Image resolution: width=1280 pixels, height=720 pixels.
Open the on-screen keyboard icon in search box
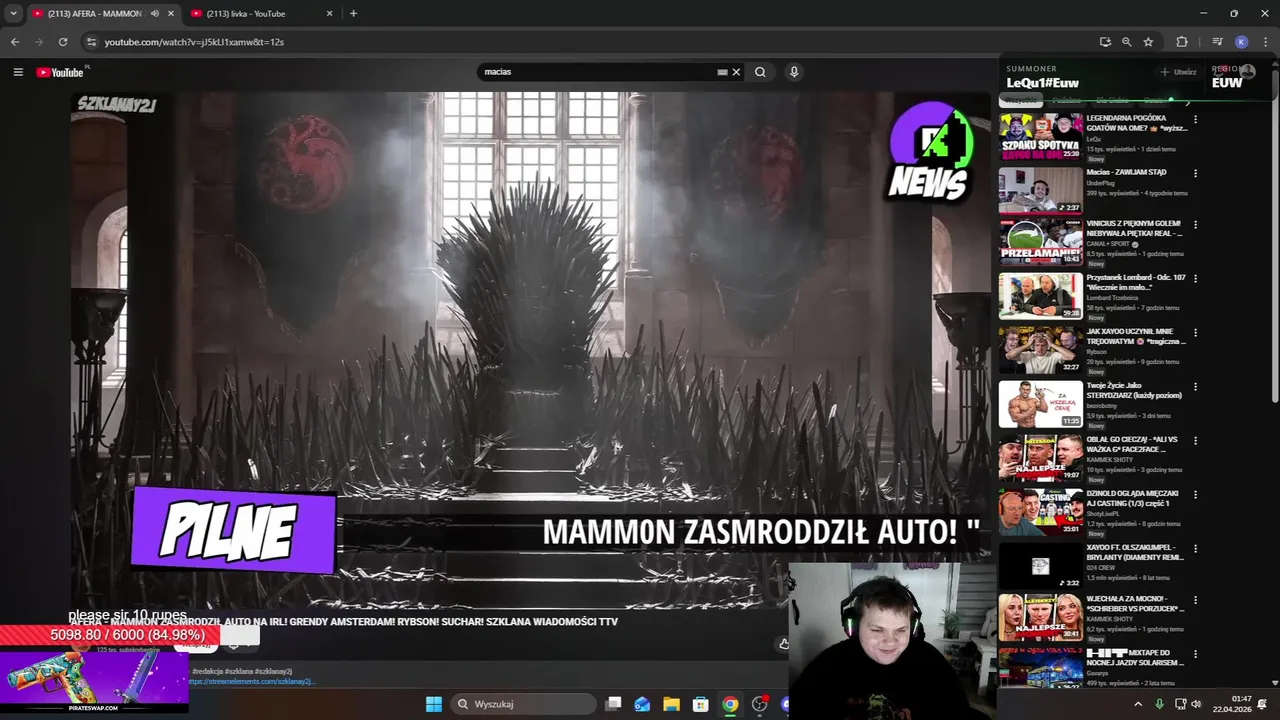click(x=722, y=72)
